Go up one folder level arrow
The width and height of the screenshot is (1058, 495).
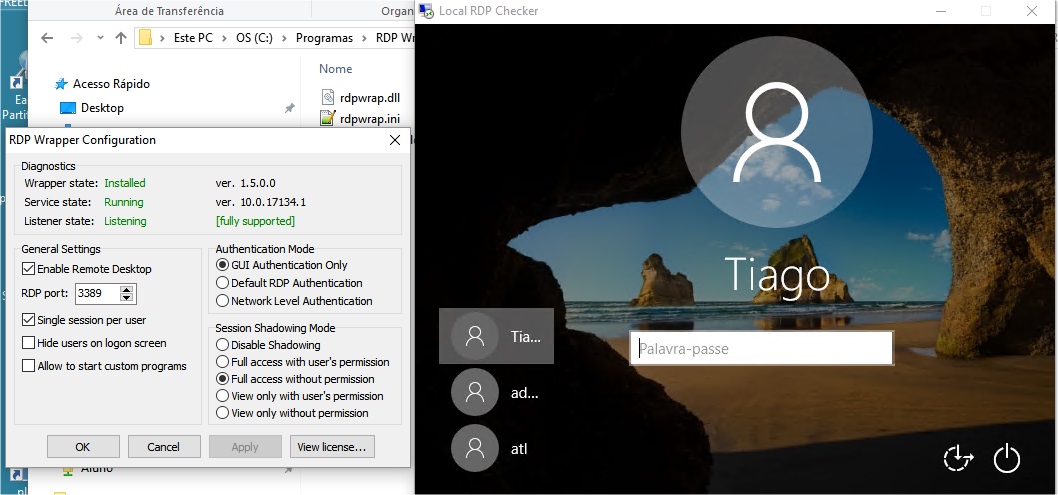(x=121, y=38)
